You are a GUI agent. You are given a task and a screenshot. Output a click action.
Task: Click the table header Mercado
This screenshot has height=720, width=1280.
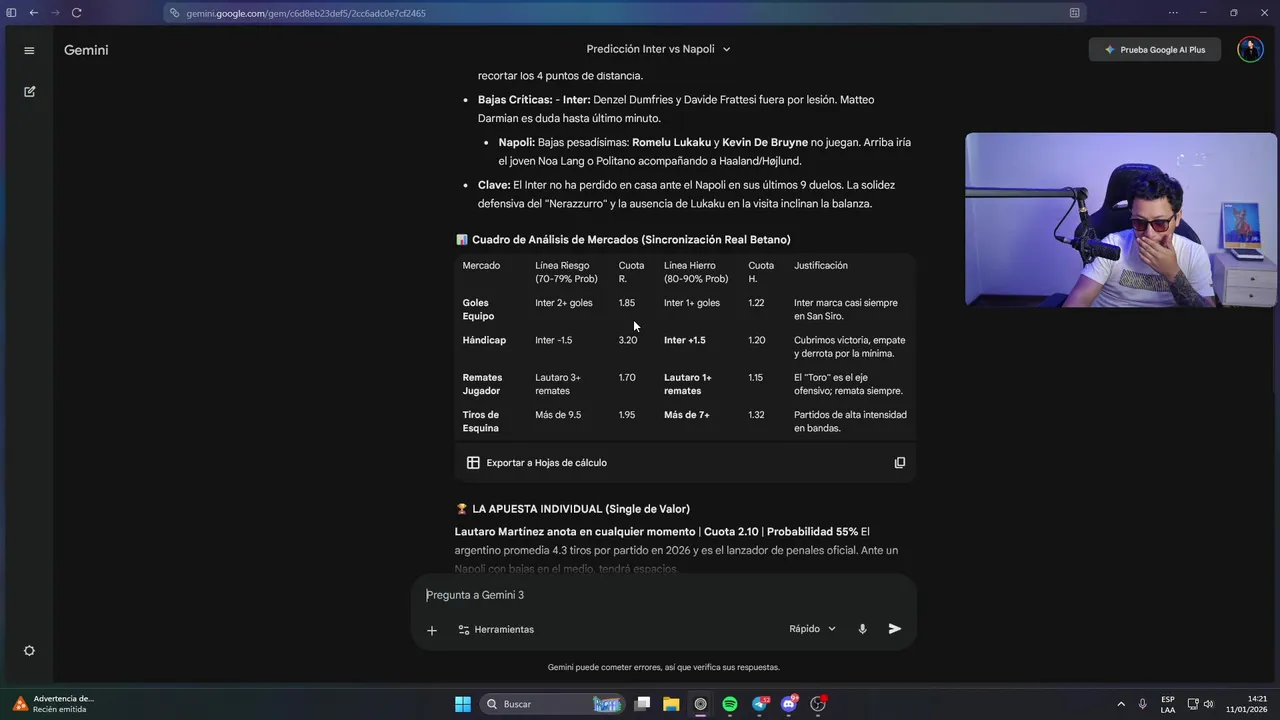click(481, 266)
